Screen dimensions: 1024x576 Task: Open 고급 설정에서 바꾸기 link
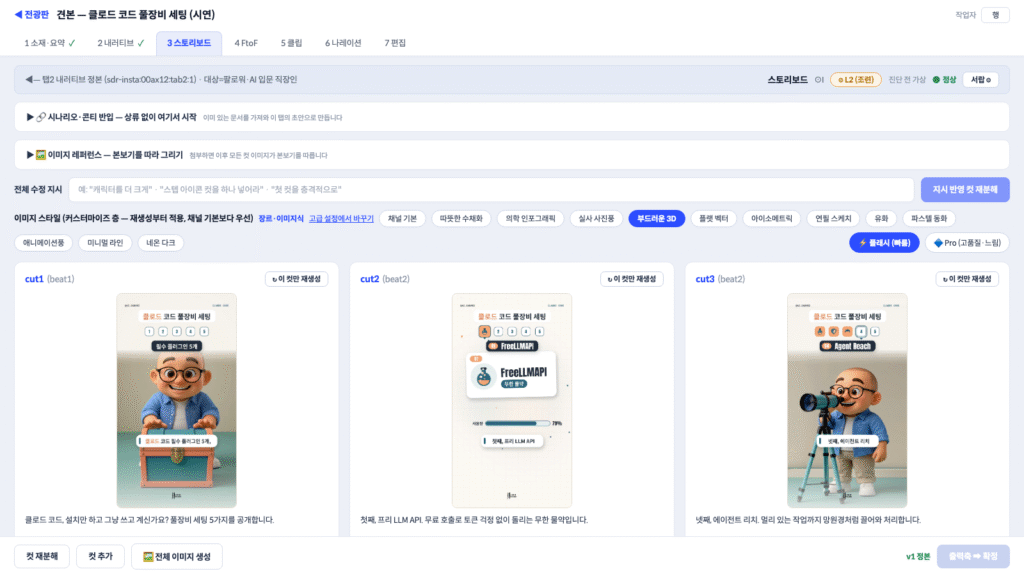(x=341, y=219)
